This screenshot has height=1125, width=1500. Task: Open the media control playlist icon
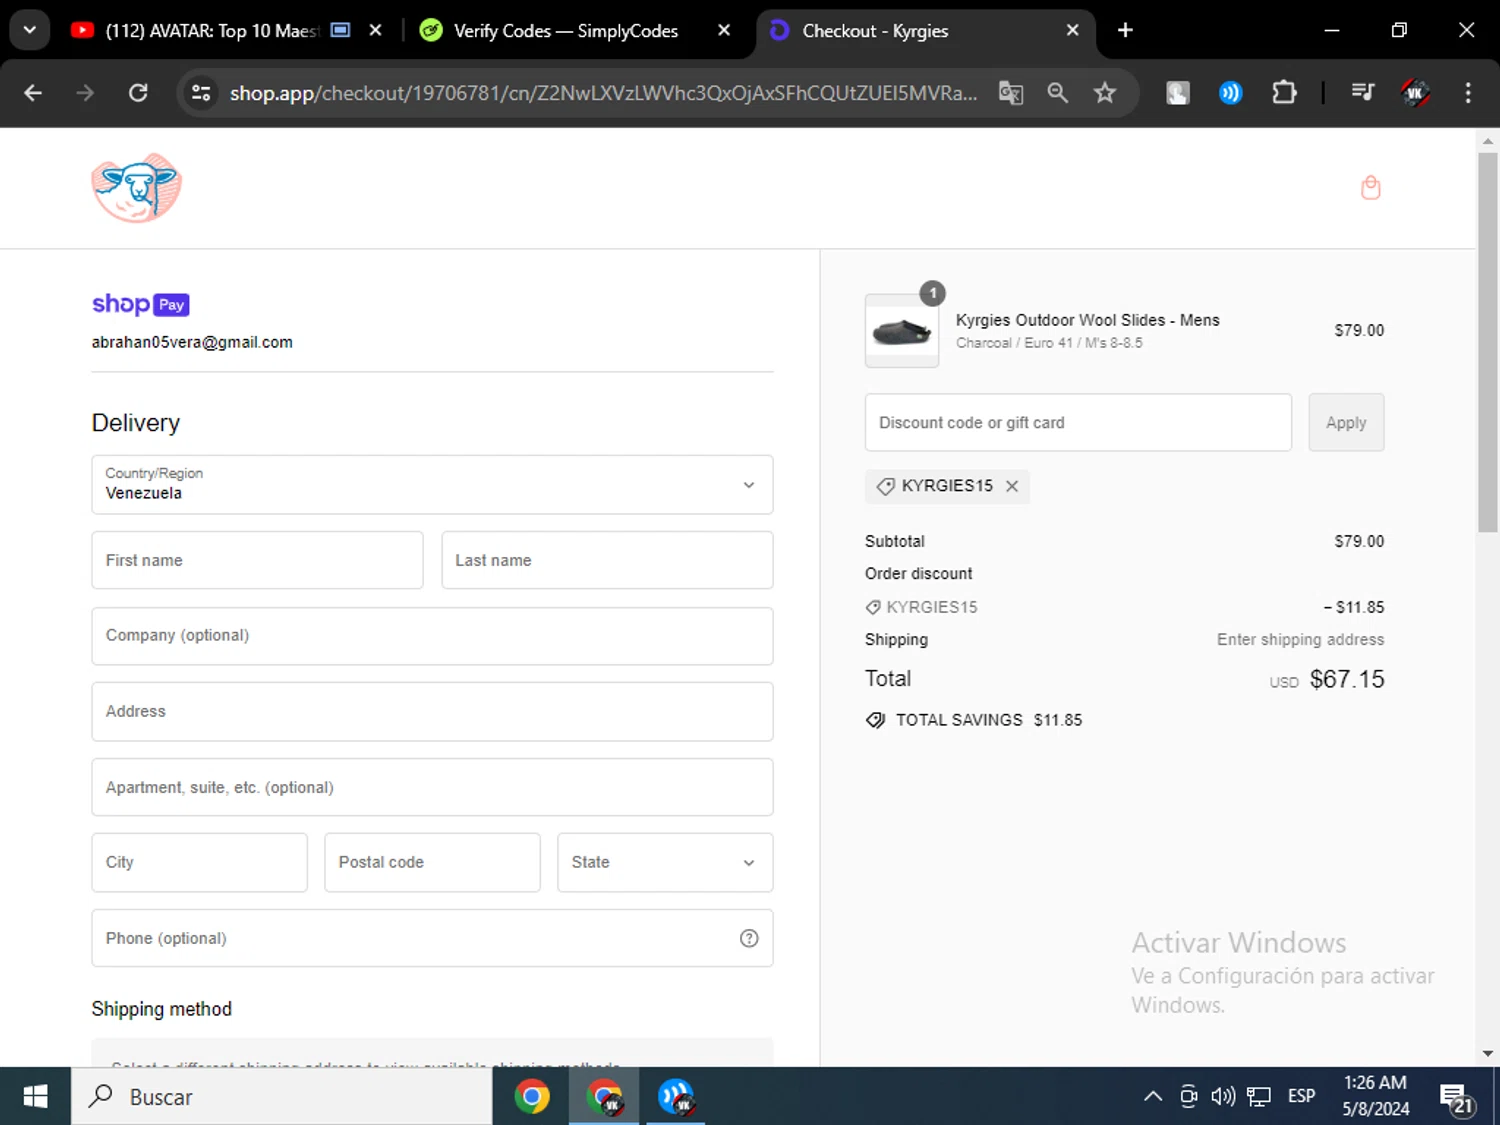tap(1362, 93)
